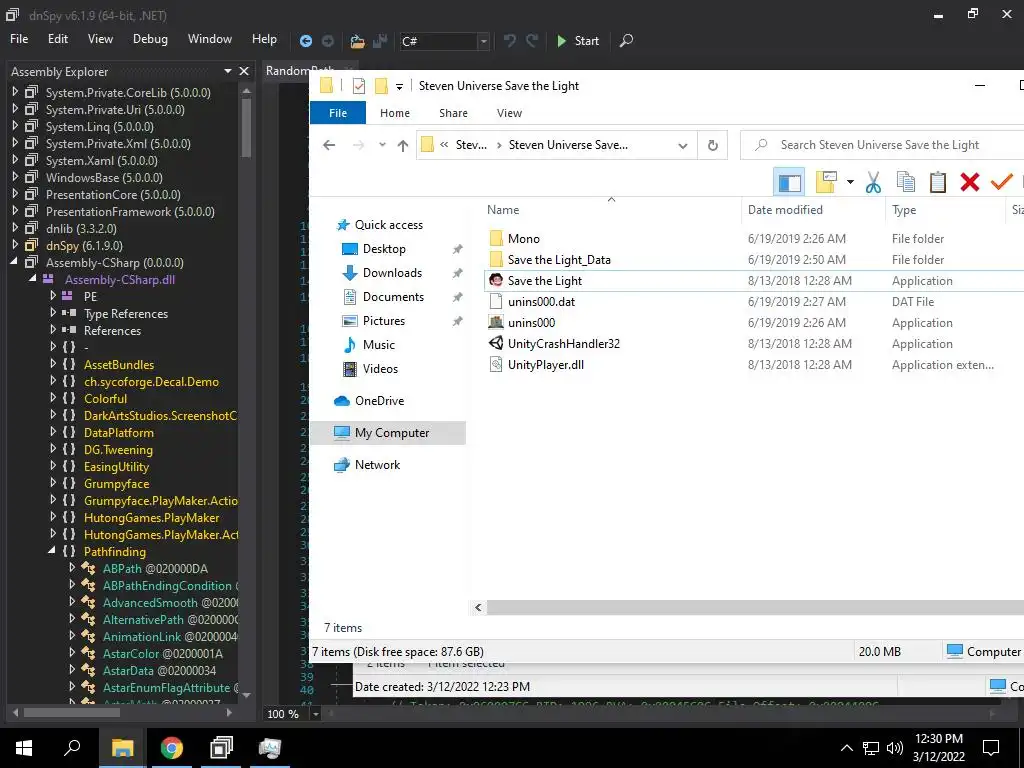Click the Explorer Paste clipboard icon

pos(937,182)
